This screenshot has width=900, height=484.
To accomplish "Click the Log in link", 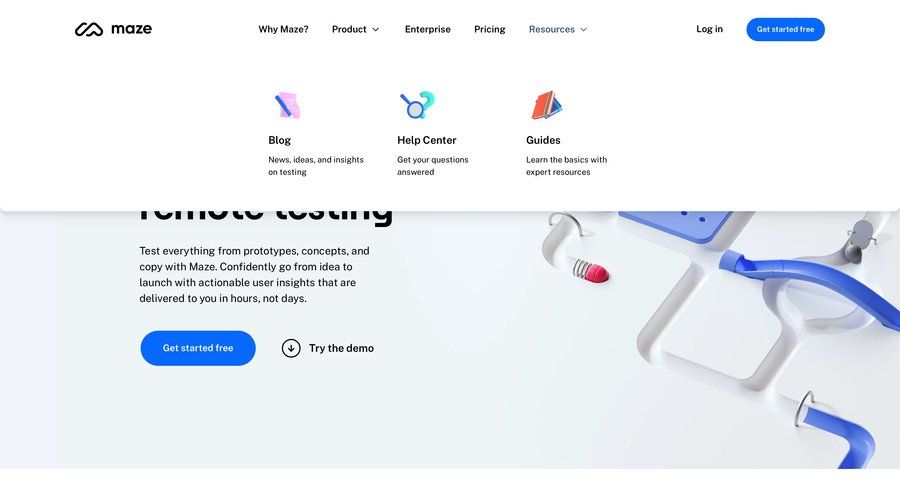I will [x=709, y=29].
